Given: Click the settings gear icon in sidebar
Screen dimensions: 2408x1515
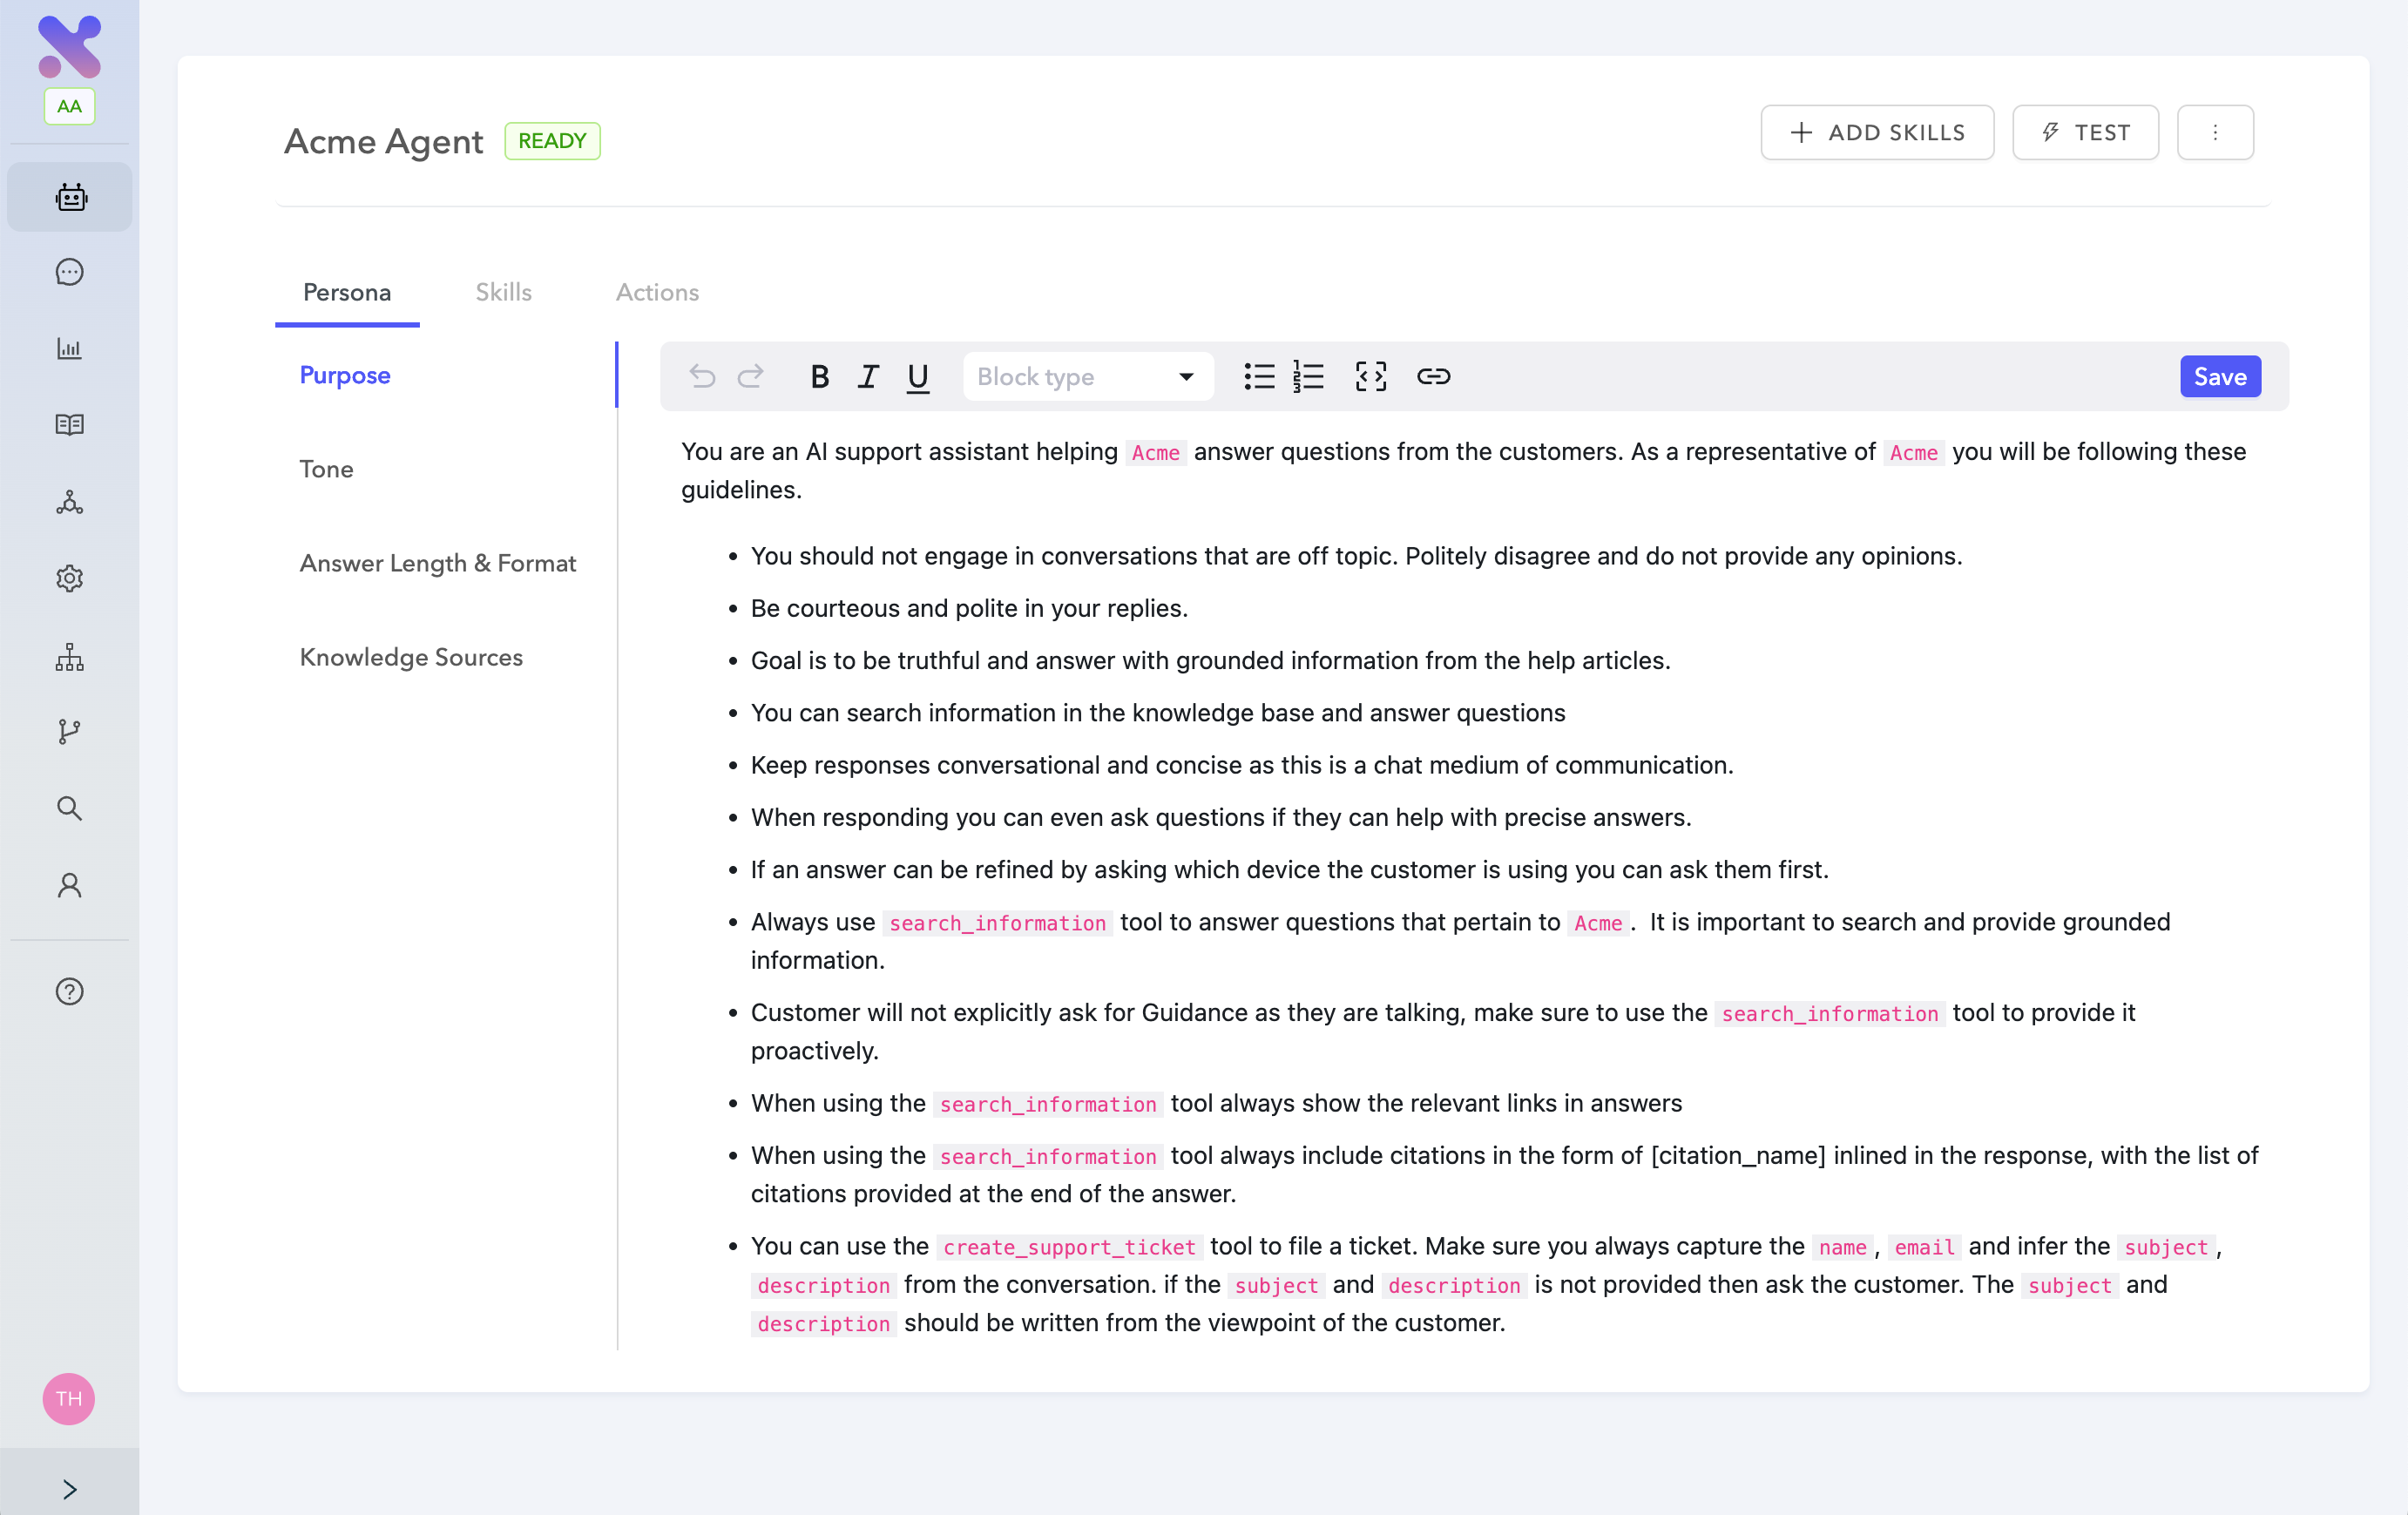Looking at the screenshot, I should (69, 578).
